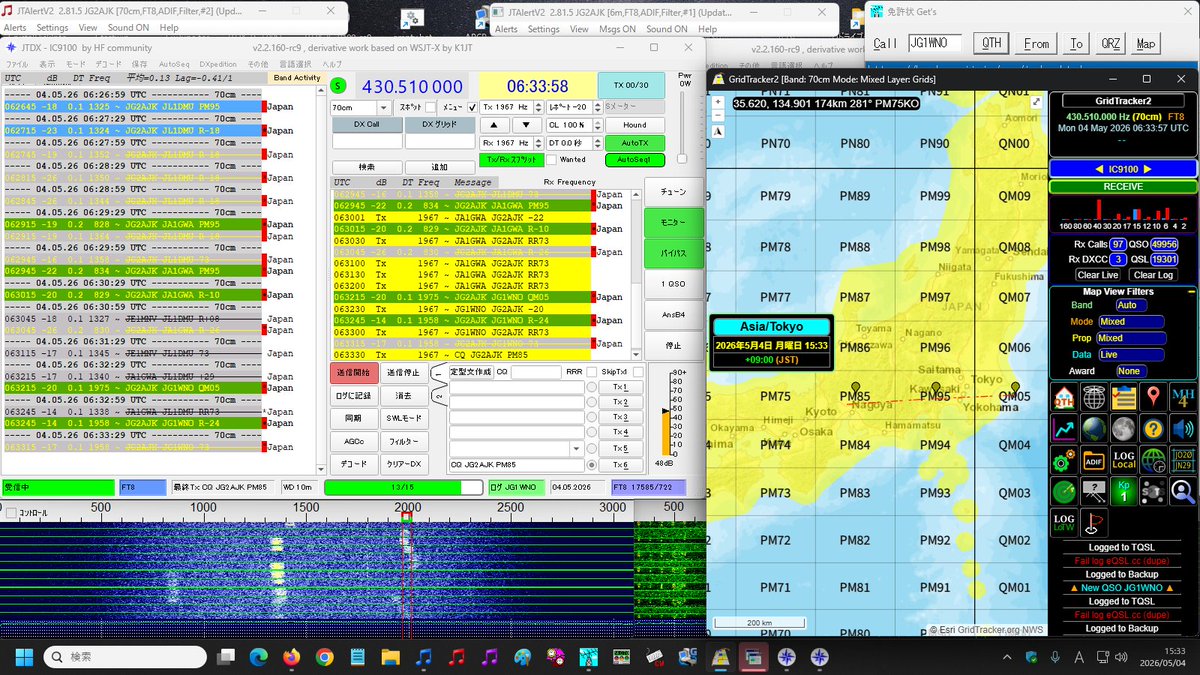This screenshot has height=675, width=1200.
Task: Click the map expand arrows icon
Action: (1037, 101)
